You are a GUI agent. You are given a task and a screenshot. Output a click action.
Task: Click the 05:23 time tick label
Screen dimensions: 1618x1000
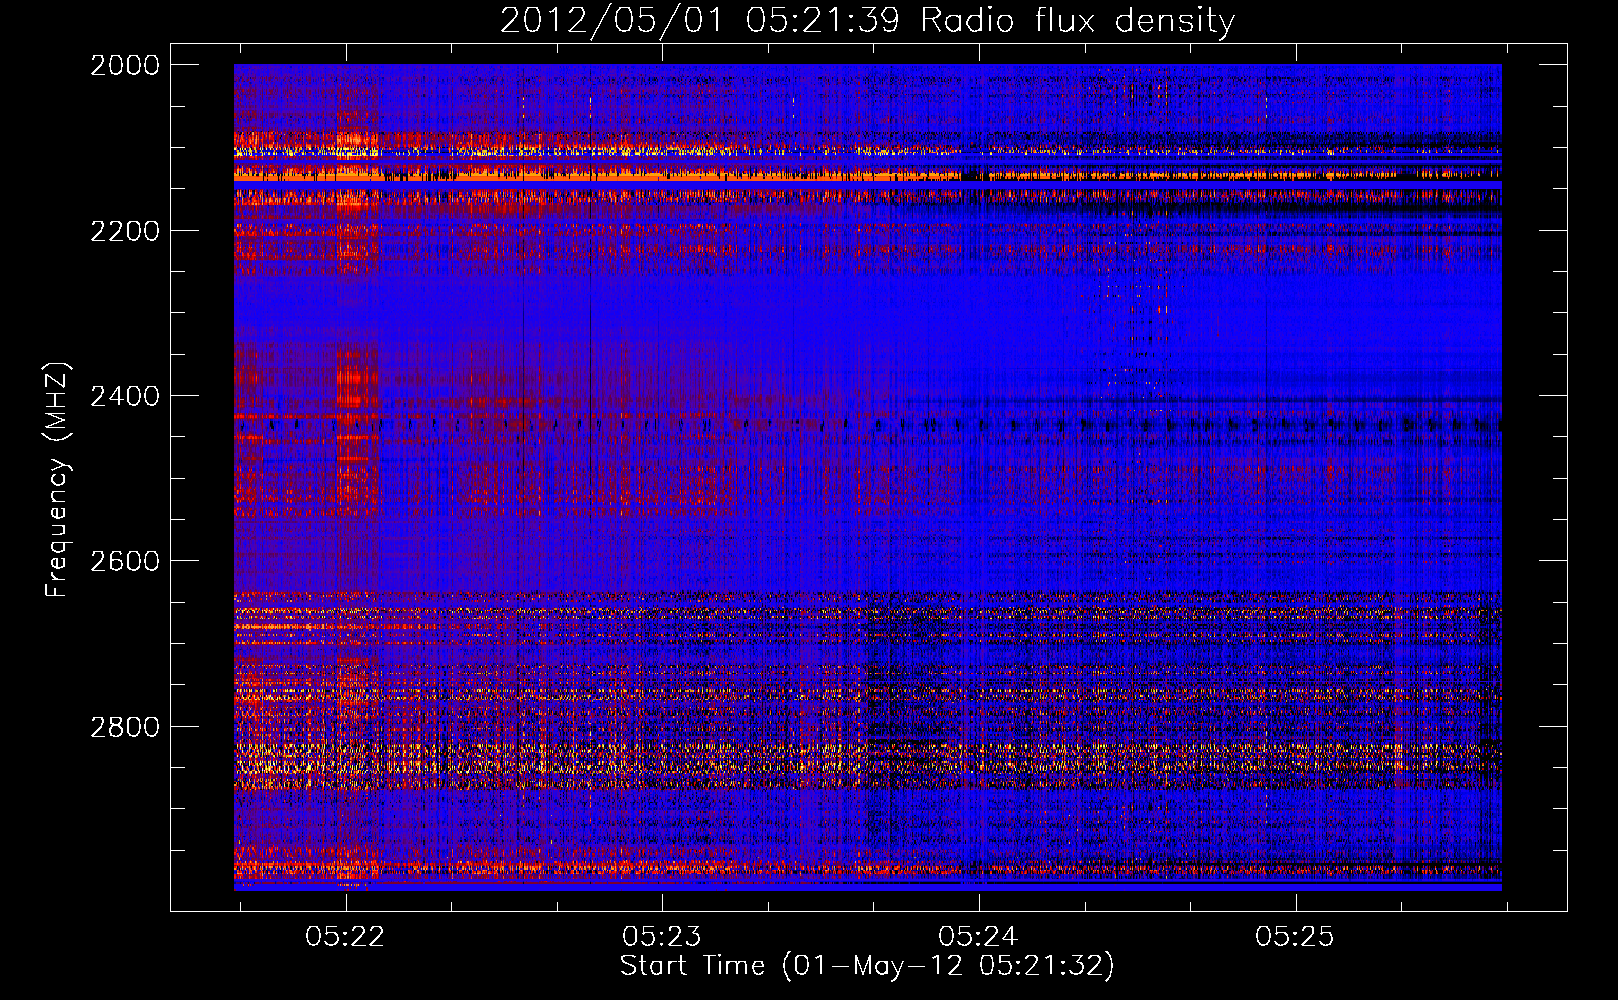pos(661,936)
